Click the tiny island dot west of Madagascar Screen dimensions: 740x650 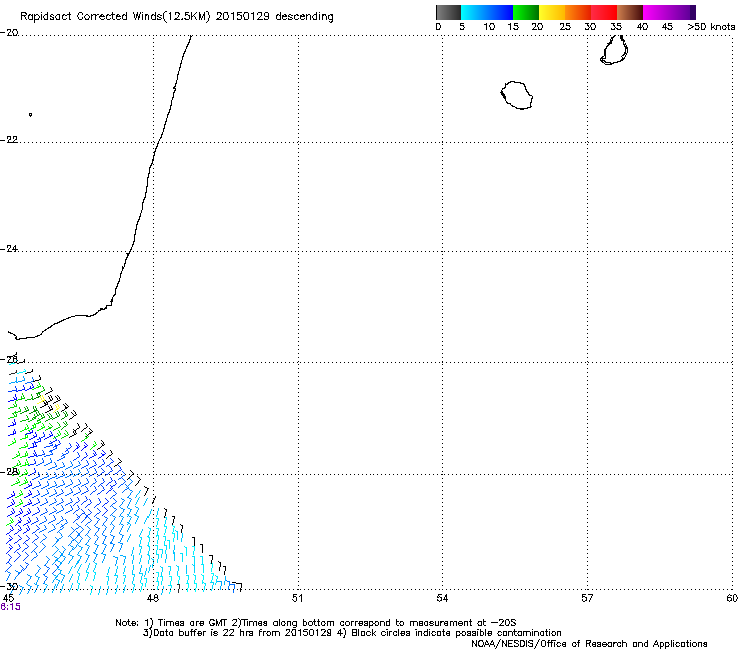[x=30, y=115]
